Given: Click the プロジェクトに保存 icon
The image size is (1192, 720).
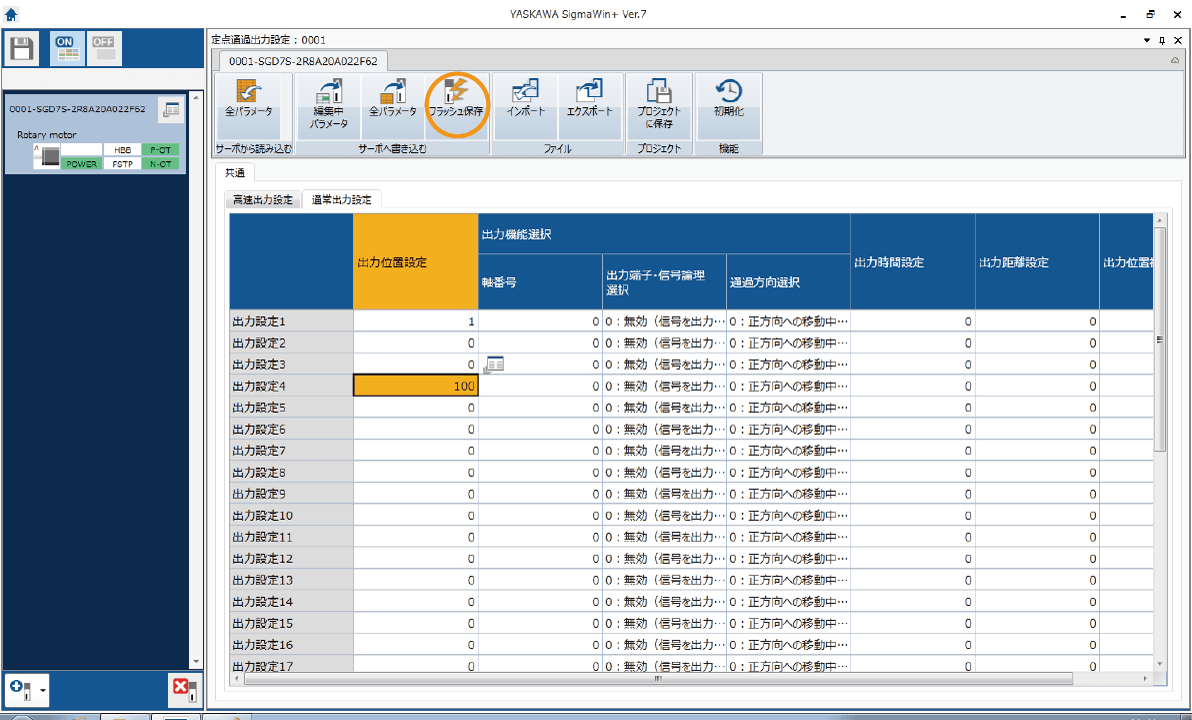Looking at the screenshot, I should click(x=658, y=97).
